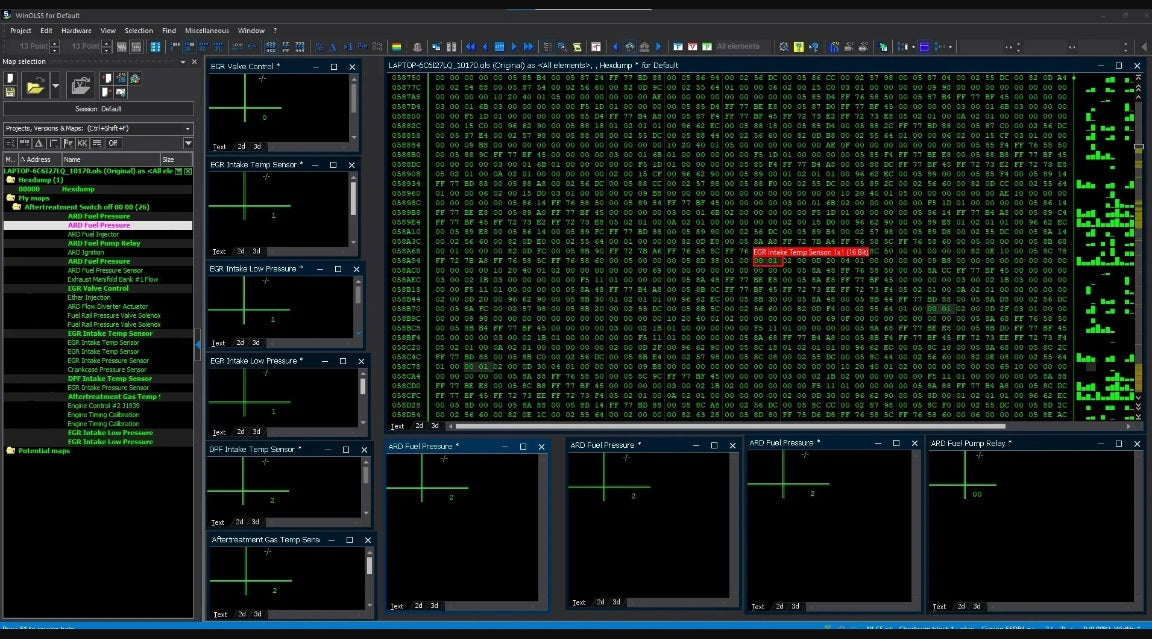Click the large checksum icon in Map selection
The image size is (1152, 639).
78,87
